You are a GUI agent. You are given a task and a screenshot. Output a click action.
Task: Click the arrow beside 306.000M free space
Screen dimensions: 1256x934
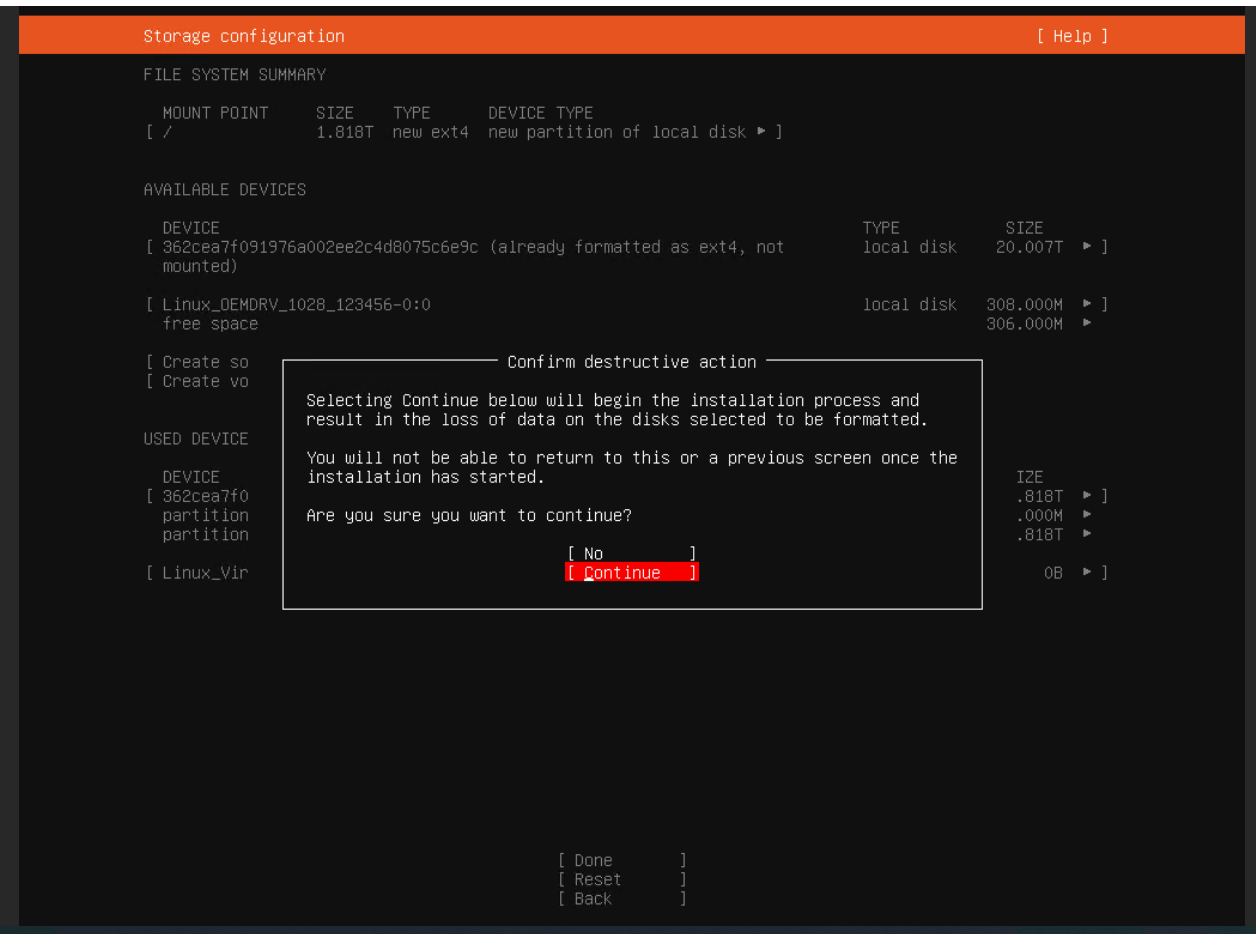1087,324
